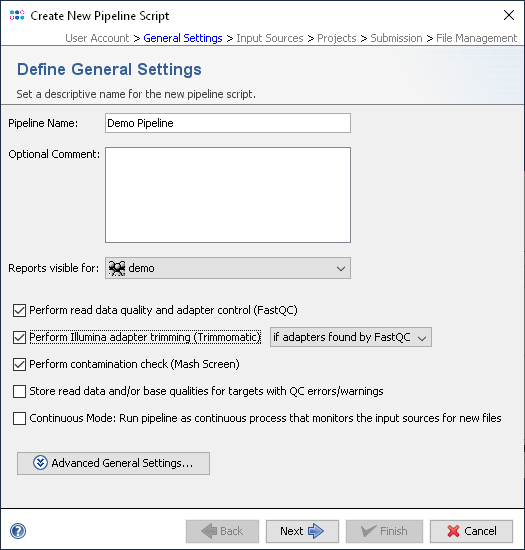Toggle the Trimmomatic adapter trimming checkbox

point(19,337)
